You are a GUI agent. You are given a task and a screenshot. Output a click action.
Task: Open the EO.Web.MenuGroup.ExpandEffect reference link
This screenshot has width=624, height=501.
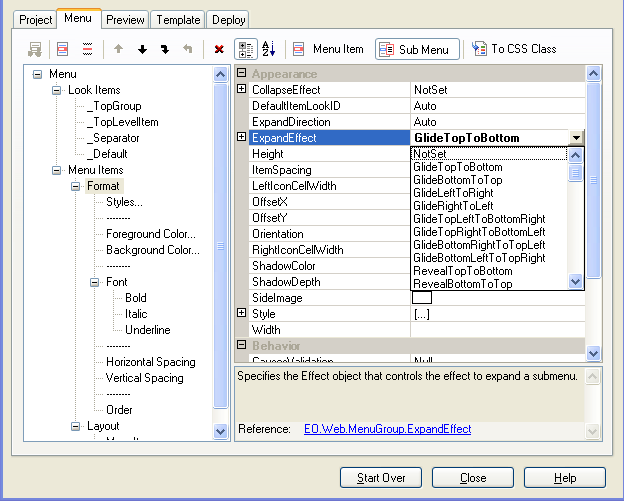click(x=388, y=429)
